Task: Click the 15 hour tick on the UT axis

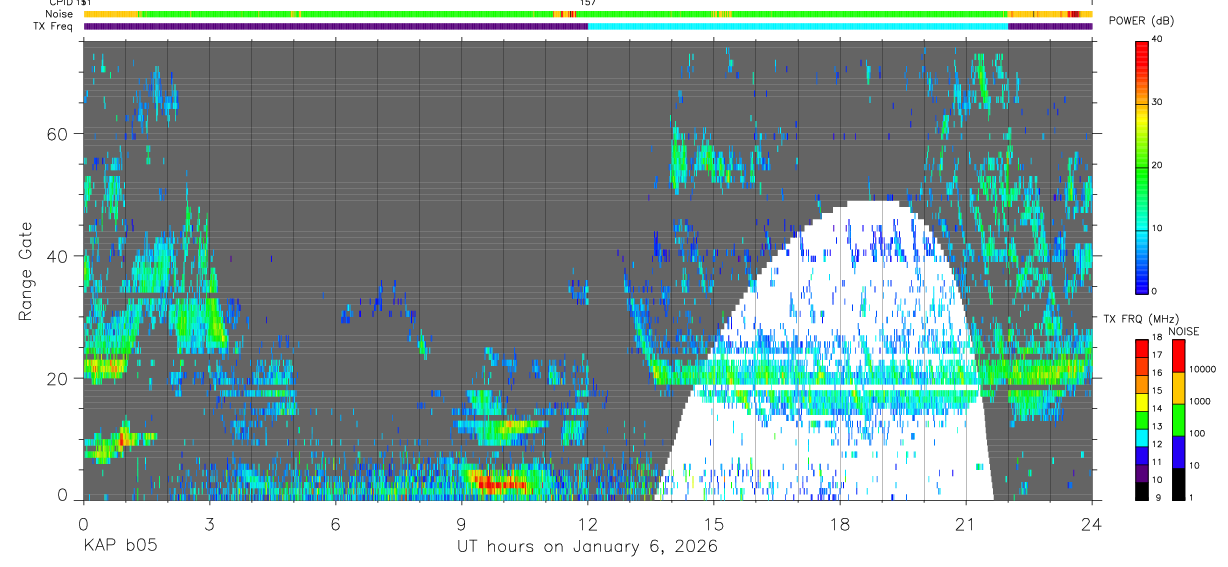Action: pyautogui.click(x=714, y=523)
